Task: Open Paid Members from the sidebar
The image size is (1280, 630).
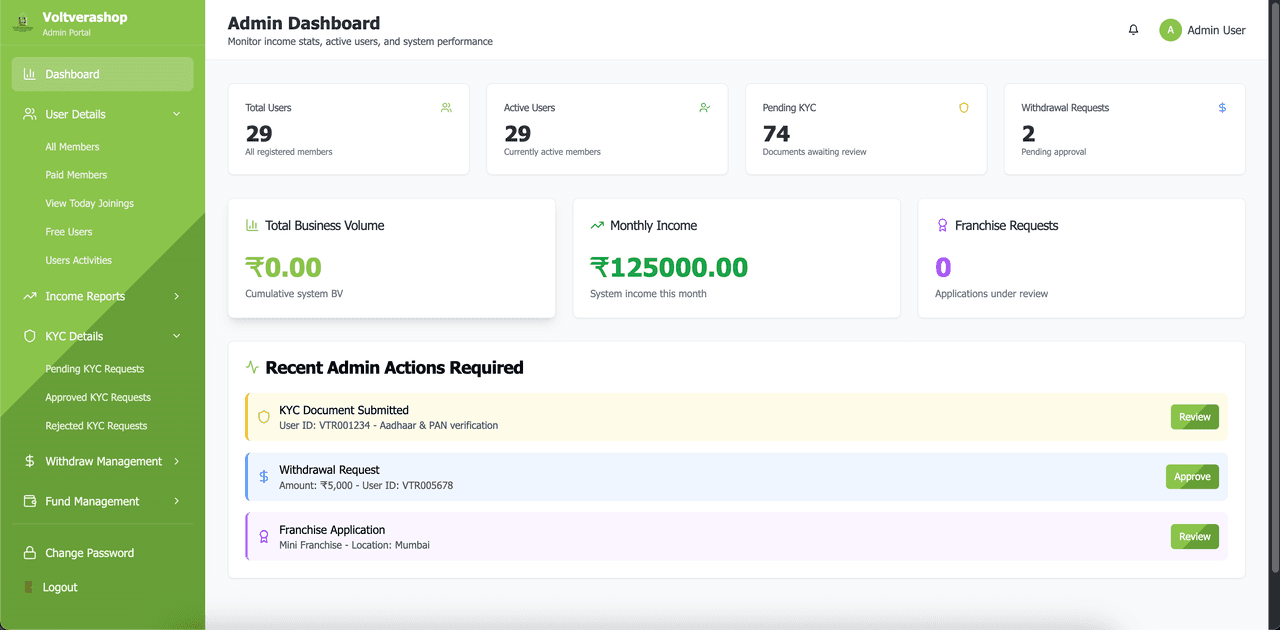Action: pos(76,175)
